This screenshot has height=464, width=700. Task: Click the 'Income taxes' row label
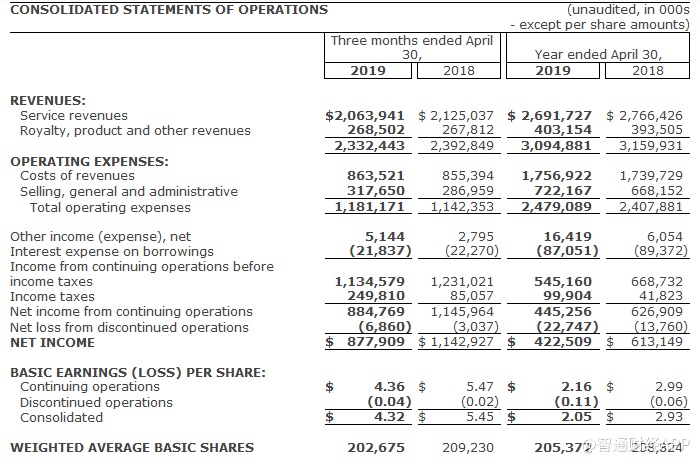pos(52,297)
